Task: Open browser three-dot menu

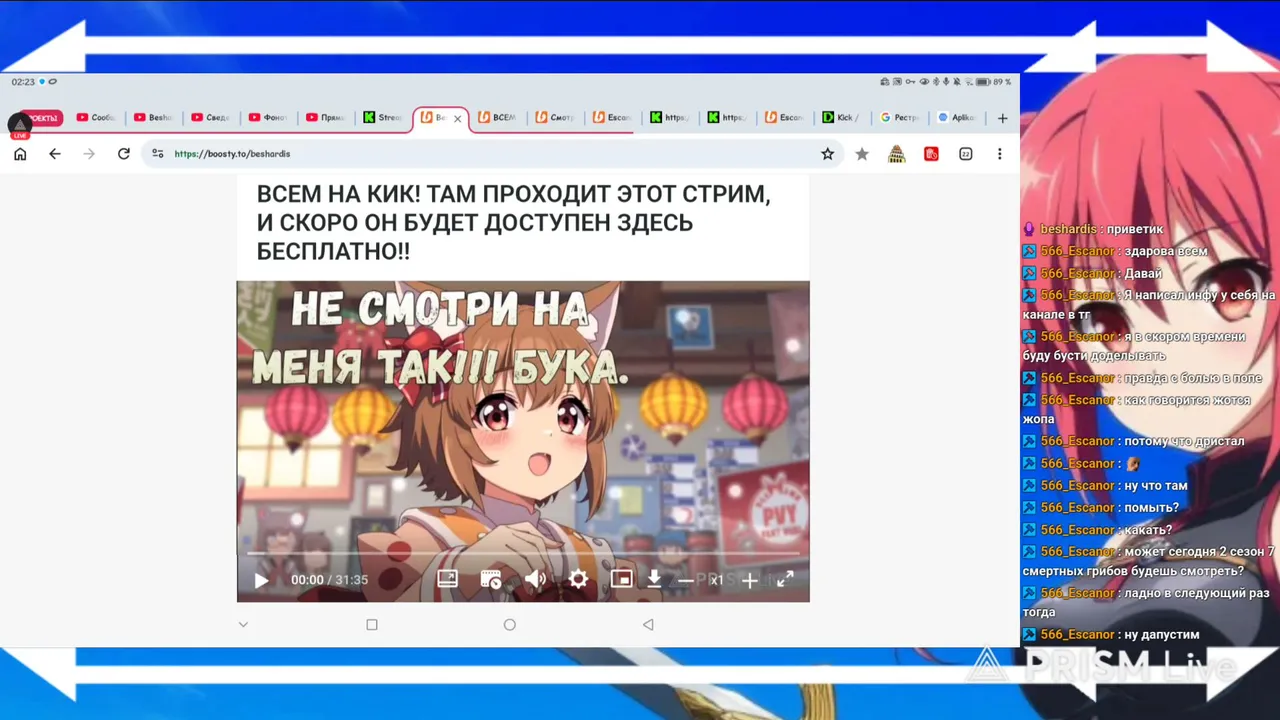Action: 999,154
